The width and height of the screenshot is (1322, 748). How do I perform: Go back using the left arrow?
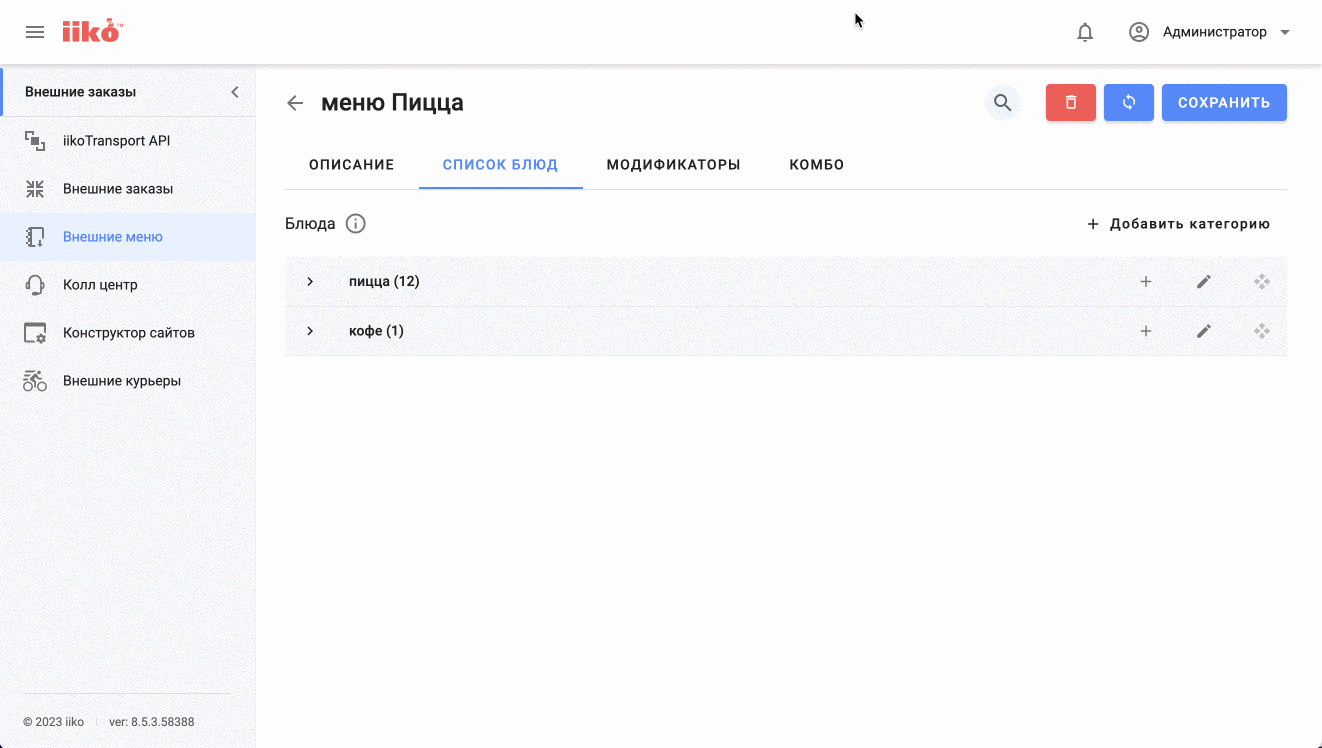coord(295,103)
